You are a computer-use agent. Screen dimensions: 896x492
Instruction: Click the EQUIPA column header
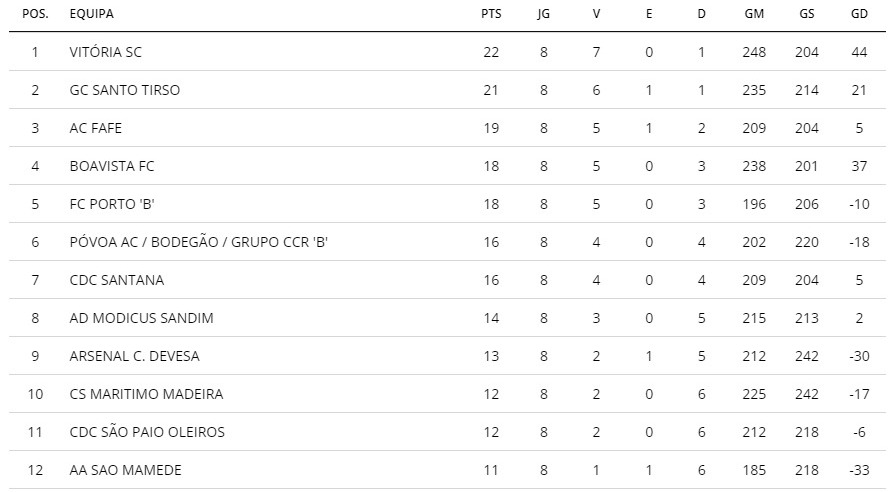(x=91, y=14)
